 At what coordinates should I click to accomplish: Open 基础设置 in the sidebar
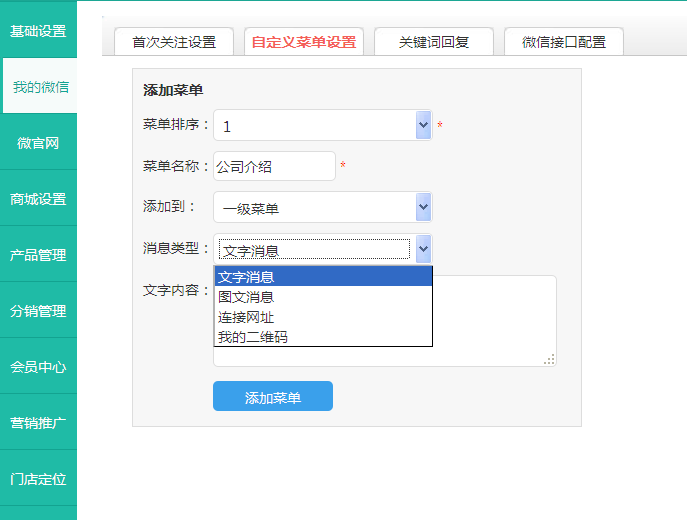(38, 31)
